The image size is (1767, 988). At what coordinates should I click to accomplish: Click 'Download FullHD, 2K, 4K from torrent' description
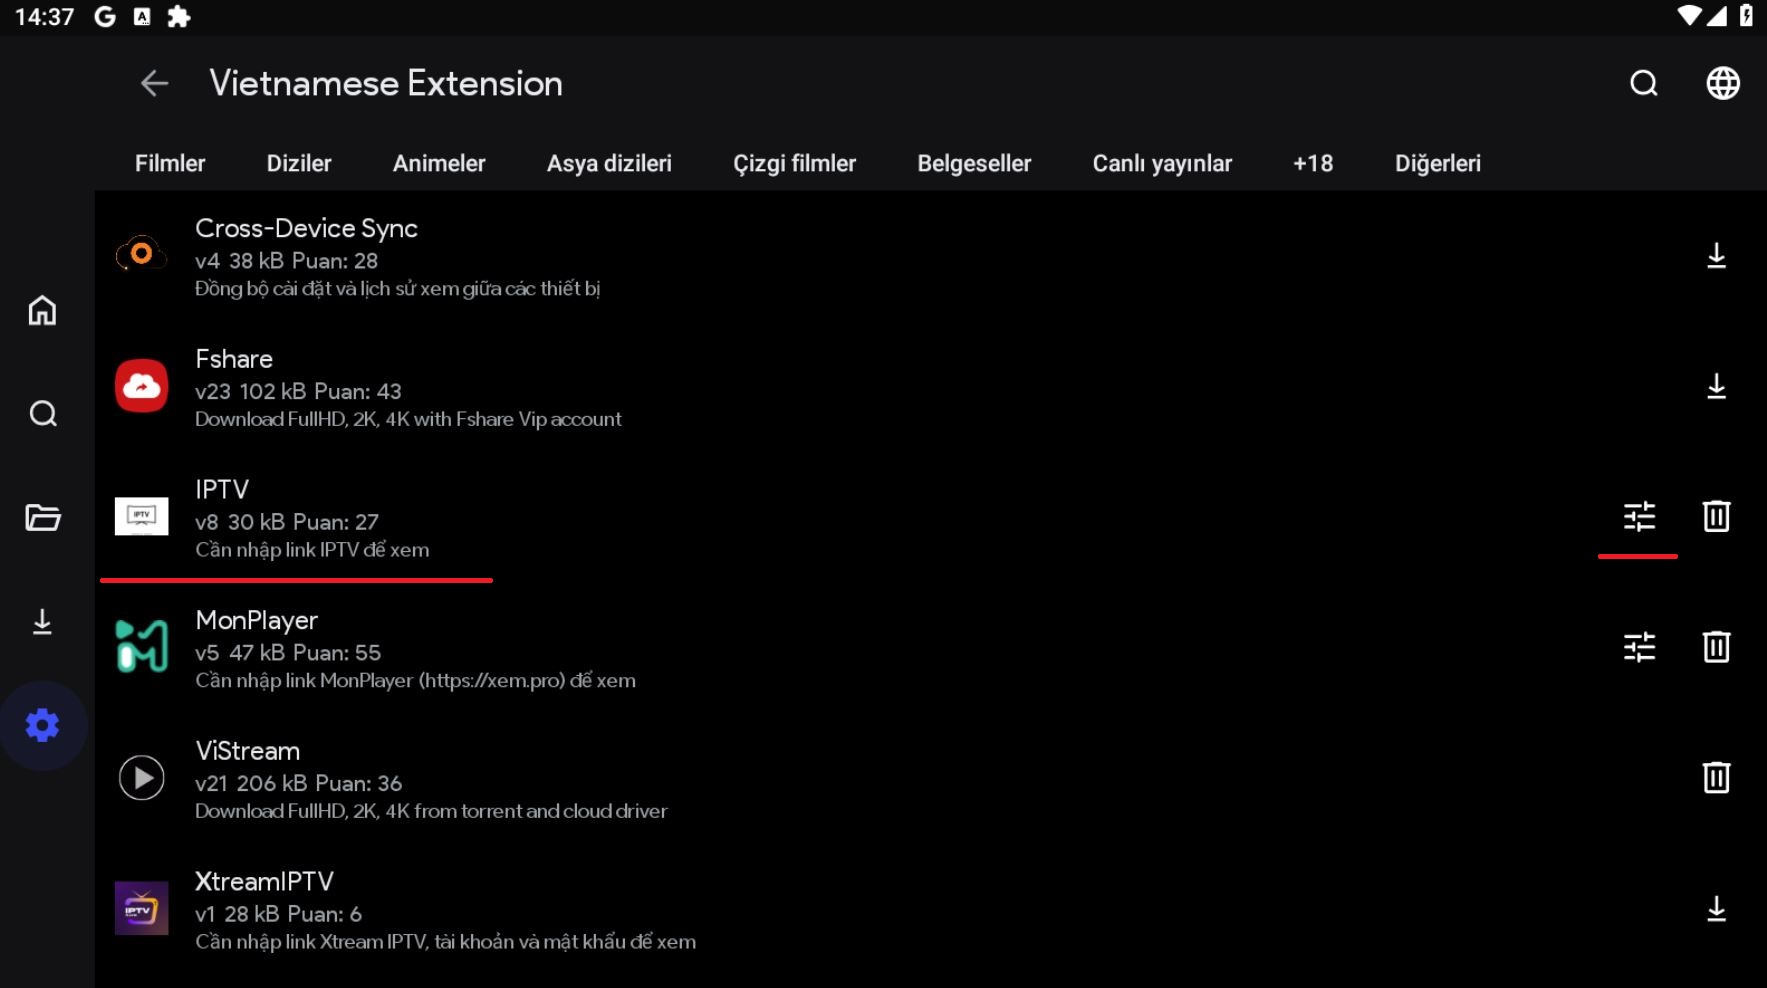coord(431,811)
